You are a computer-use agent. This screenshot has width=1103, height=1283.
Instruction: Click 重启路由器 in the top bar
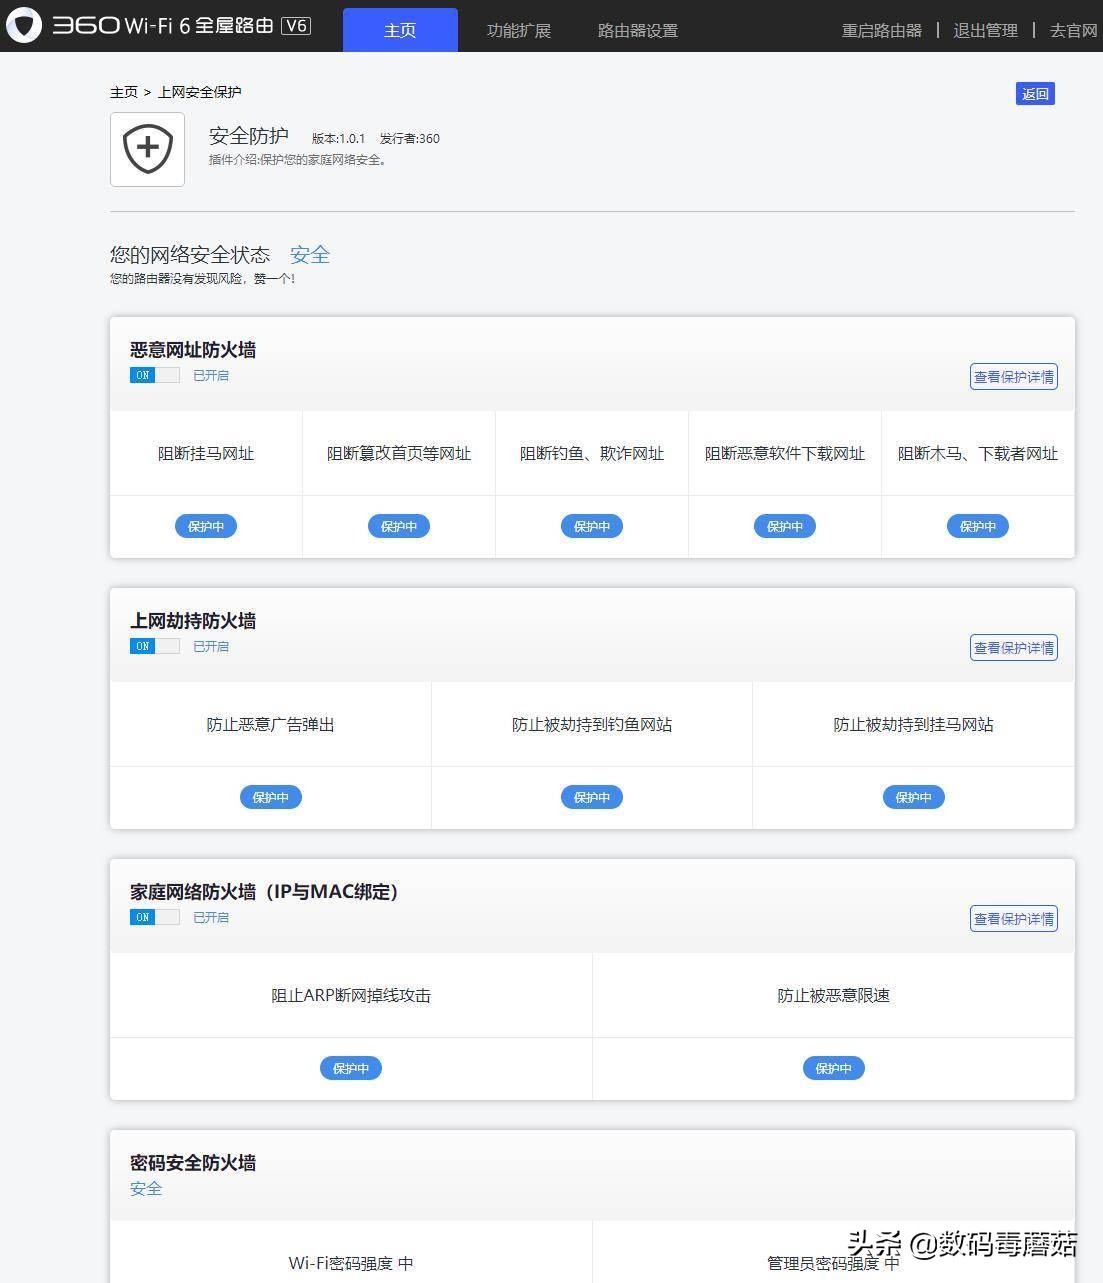(x=881, y=30)
